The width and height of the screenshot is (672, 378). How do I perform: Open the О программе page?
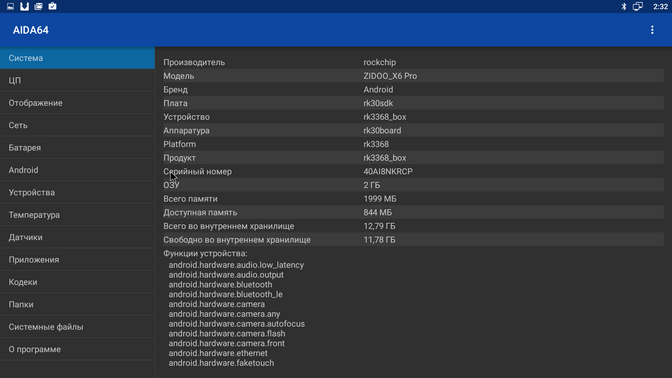pos(77,349)
